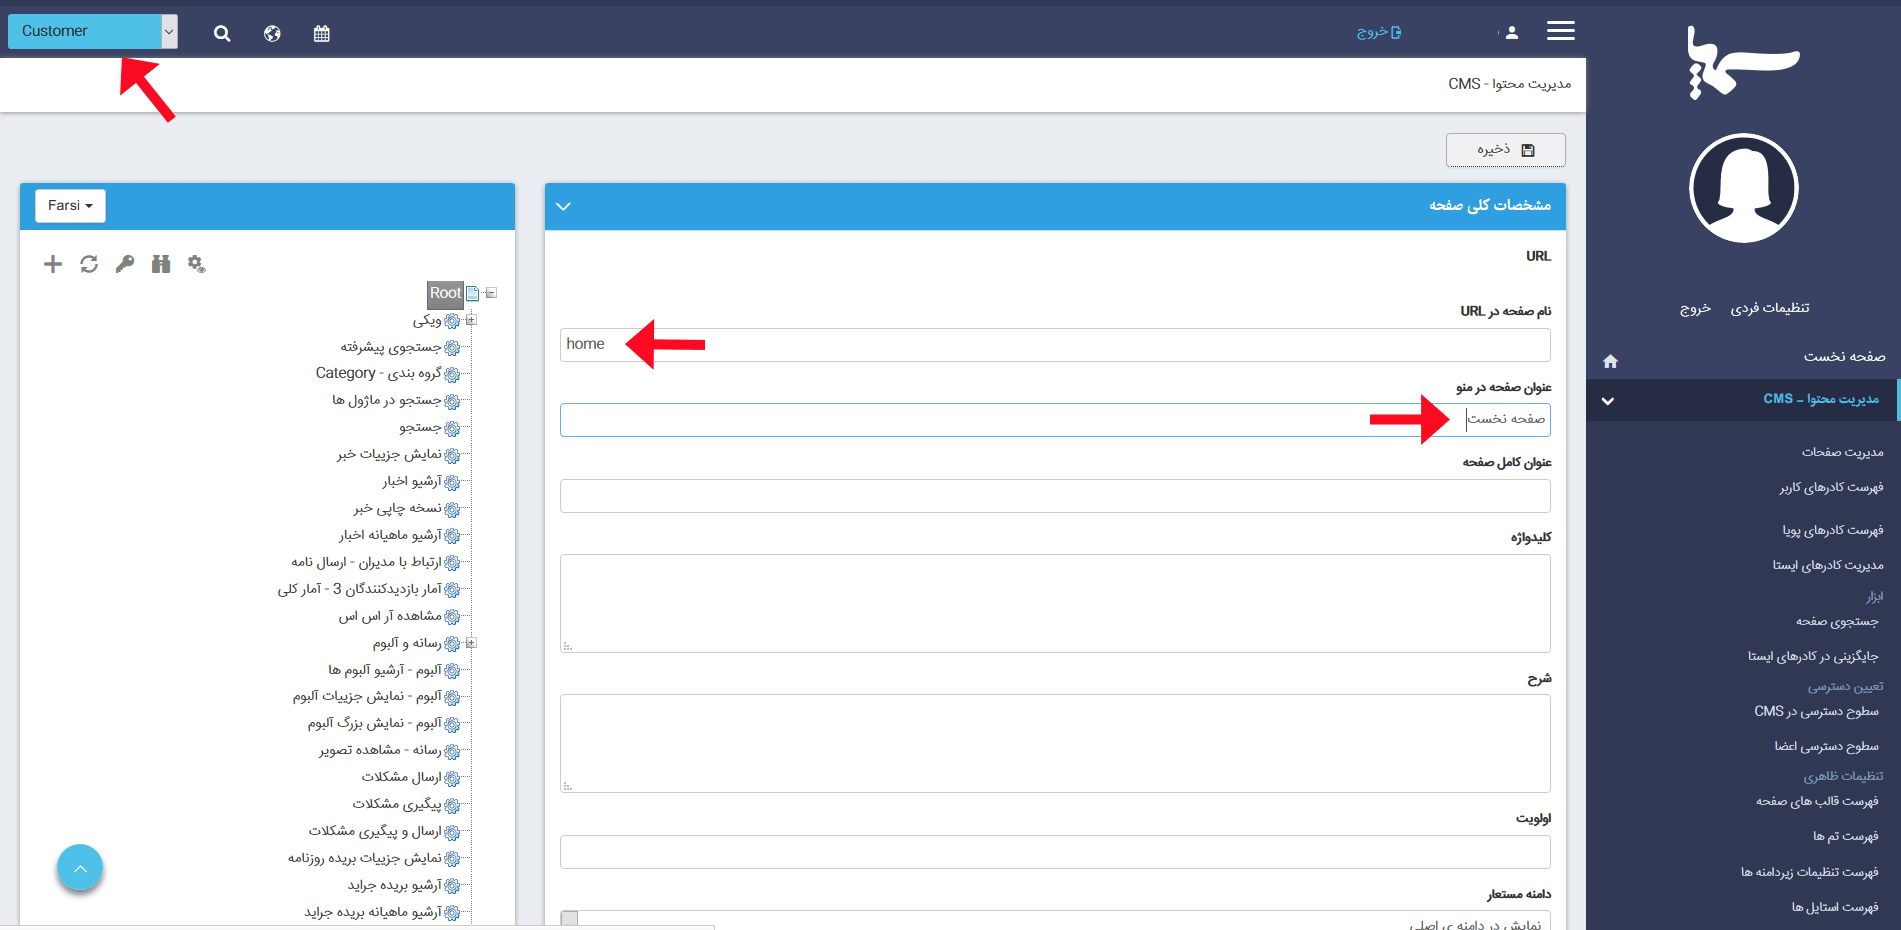1901x930 pixels.
Task: Refresh the page tree
Action: click(x=89, y=264)
